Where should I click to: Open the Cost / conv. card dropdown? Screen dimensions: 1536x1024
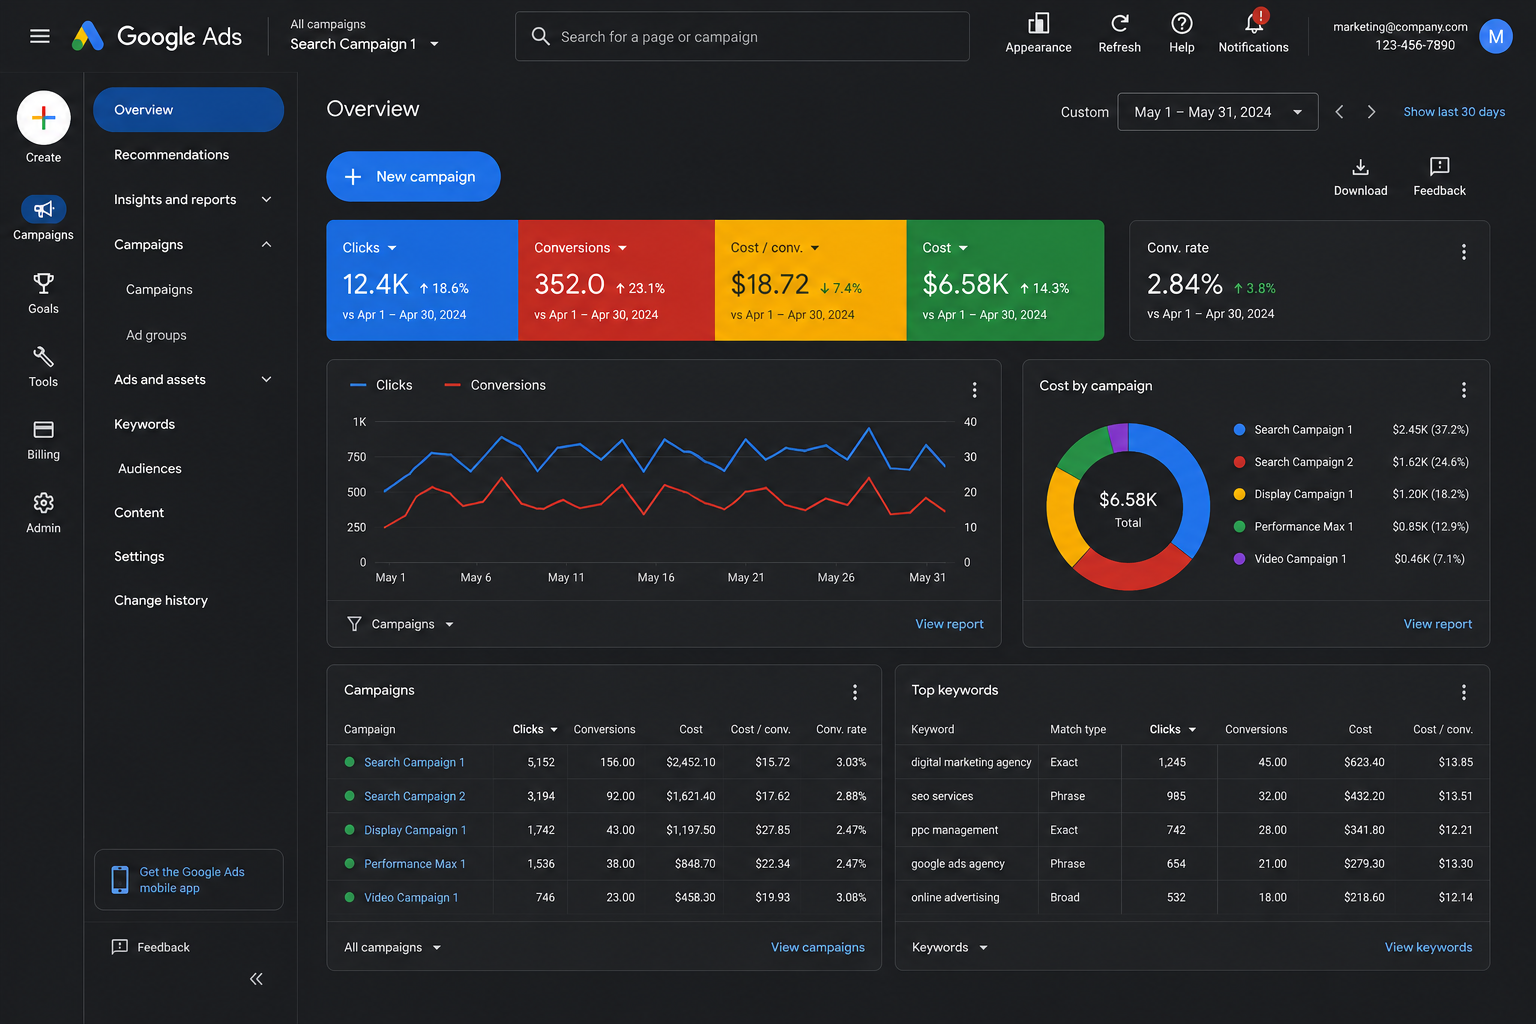pos(775,248)
